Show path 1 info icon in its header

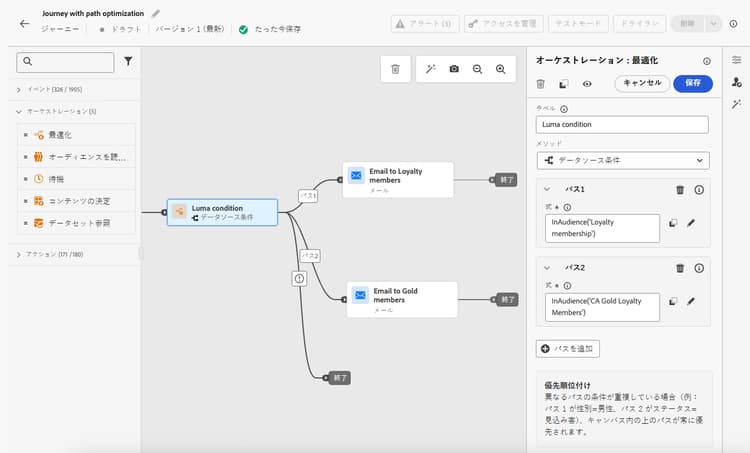coord(699,190)
